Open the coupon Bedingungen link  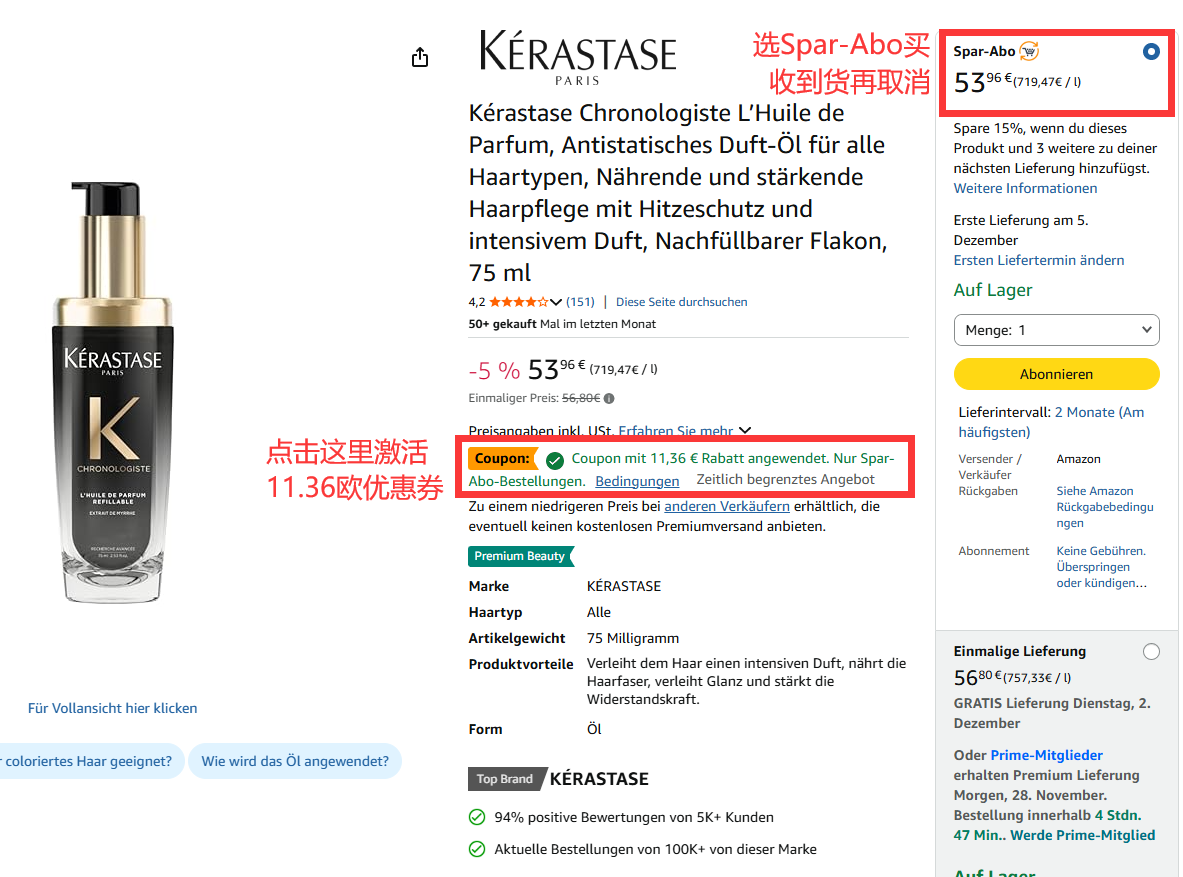637,481
